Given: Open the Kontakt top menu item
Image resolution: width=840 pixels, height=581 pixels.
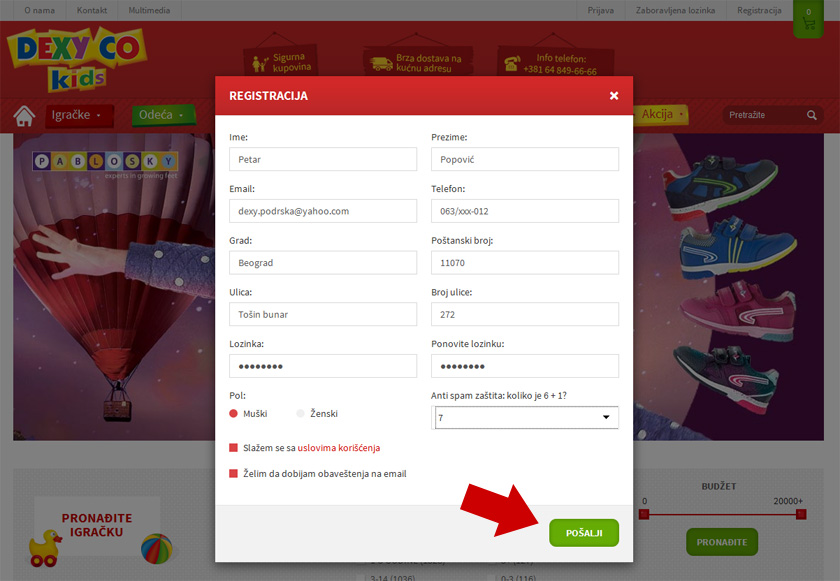Looking at the screenshot, I should pos(92,10).
